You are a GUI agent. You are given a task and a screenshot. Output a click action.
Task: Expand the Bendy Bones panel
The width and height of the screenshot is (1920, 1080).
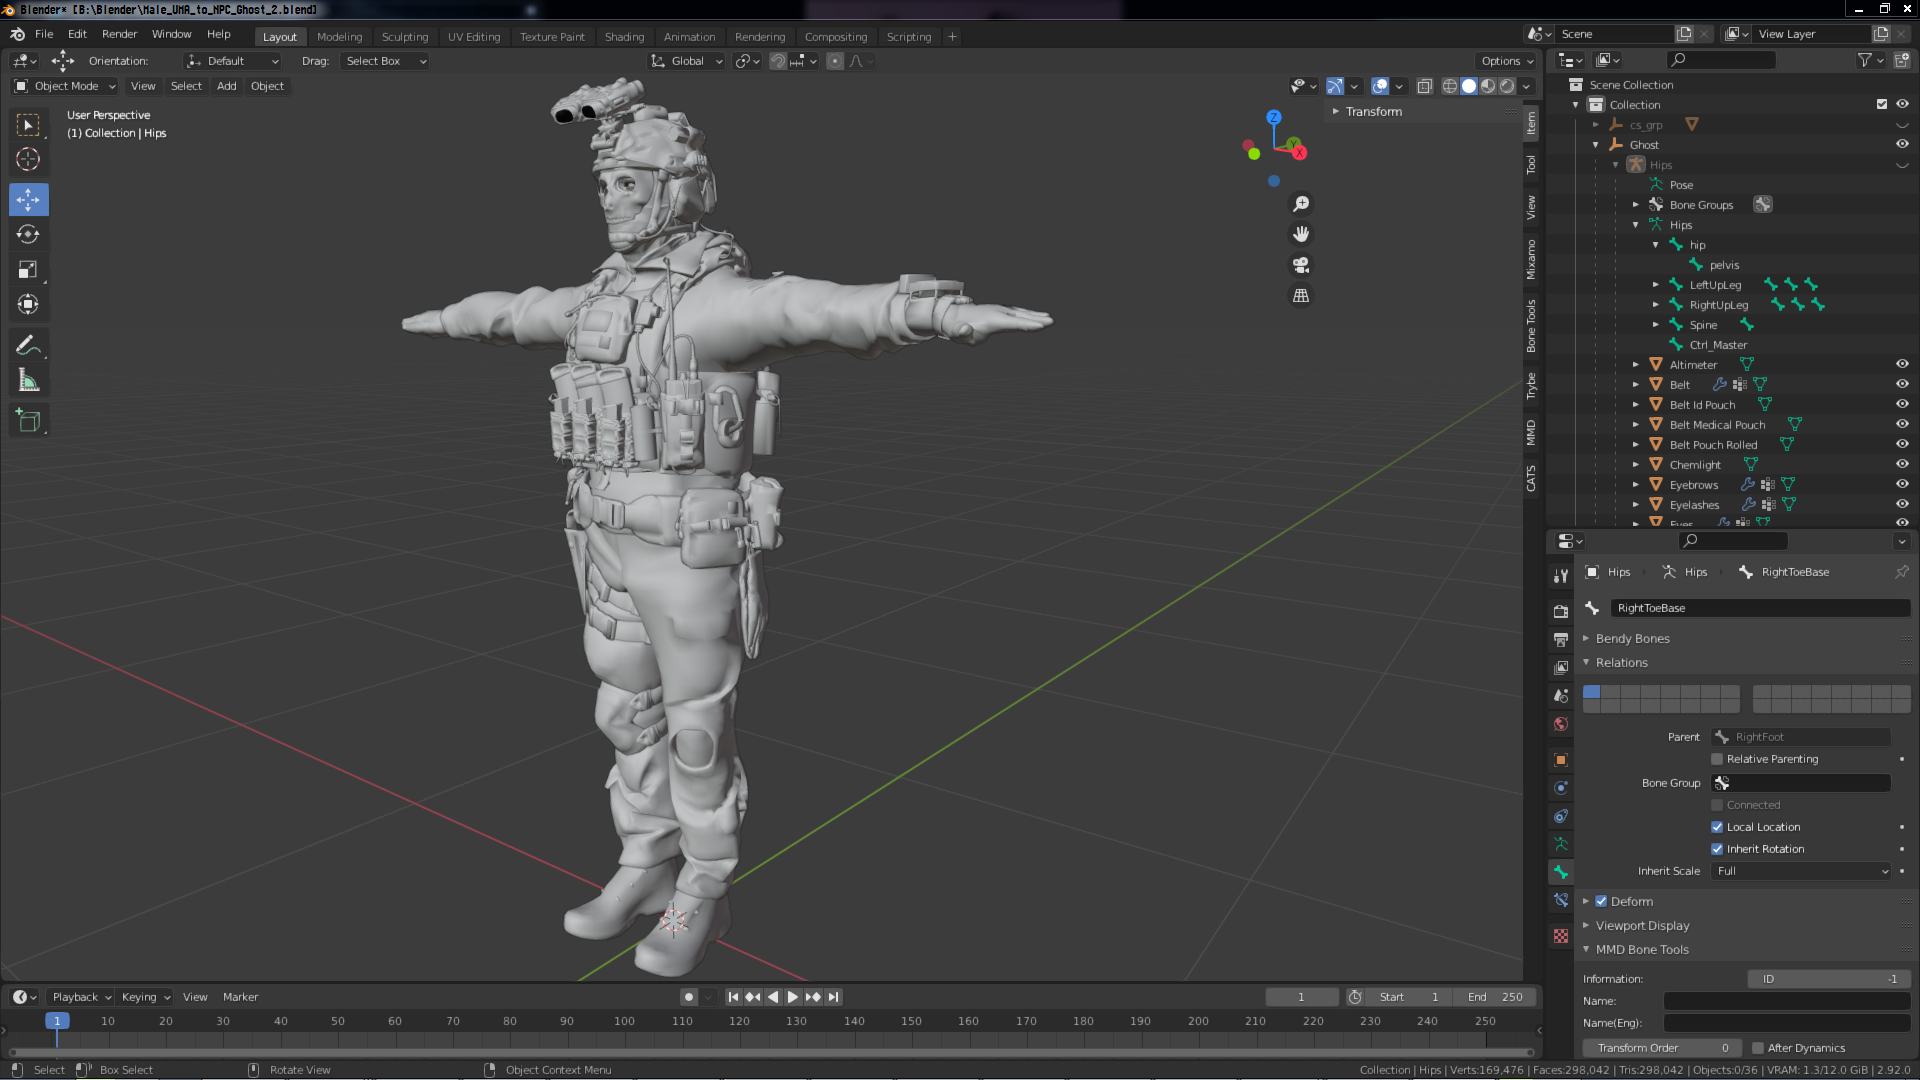click(x=1632, y=639)
